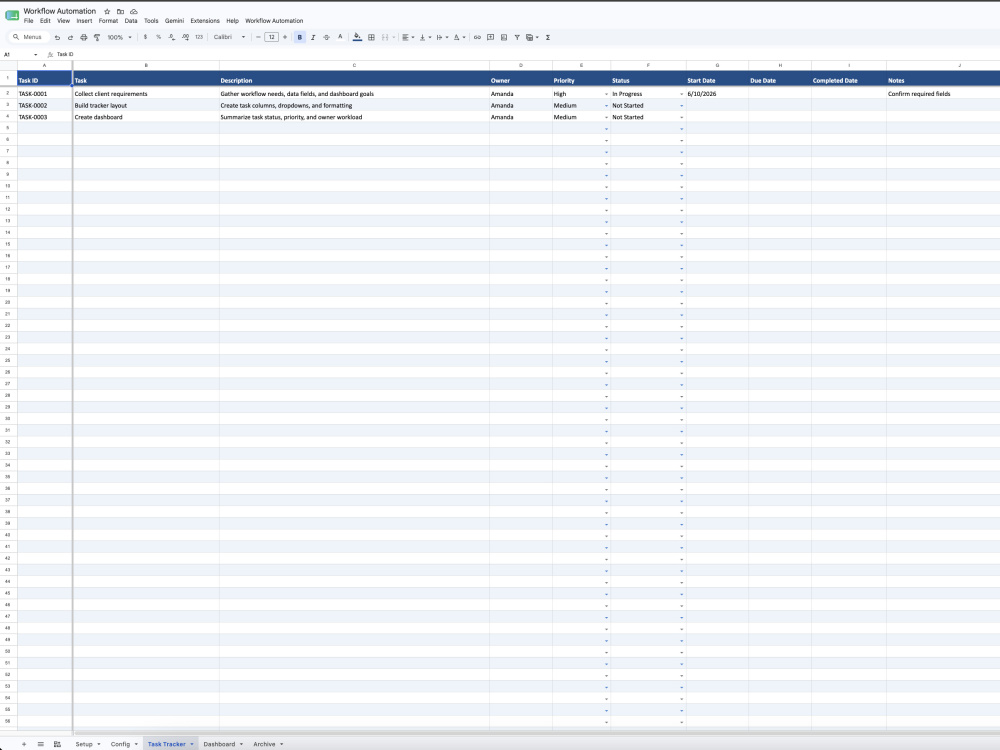Open the Google Sheets home icon
Viewport: 1000px width, 750px height.
[x=12, y=15]
